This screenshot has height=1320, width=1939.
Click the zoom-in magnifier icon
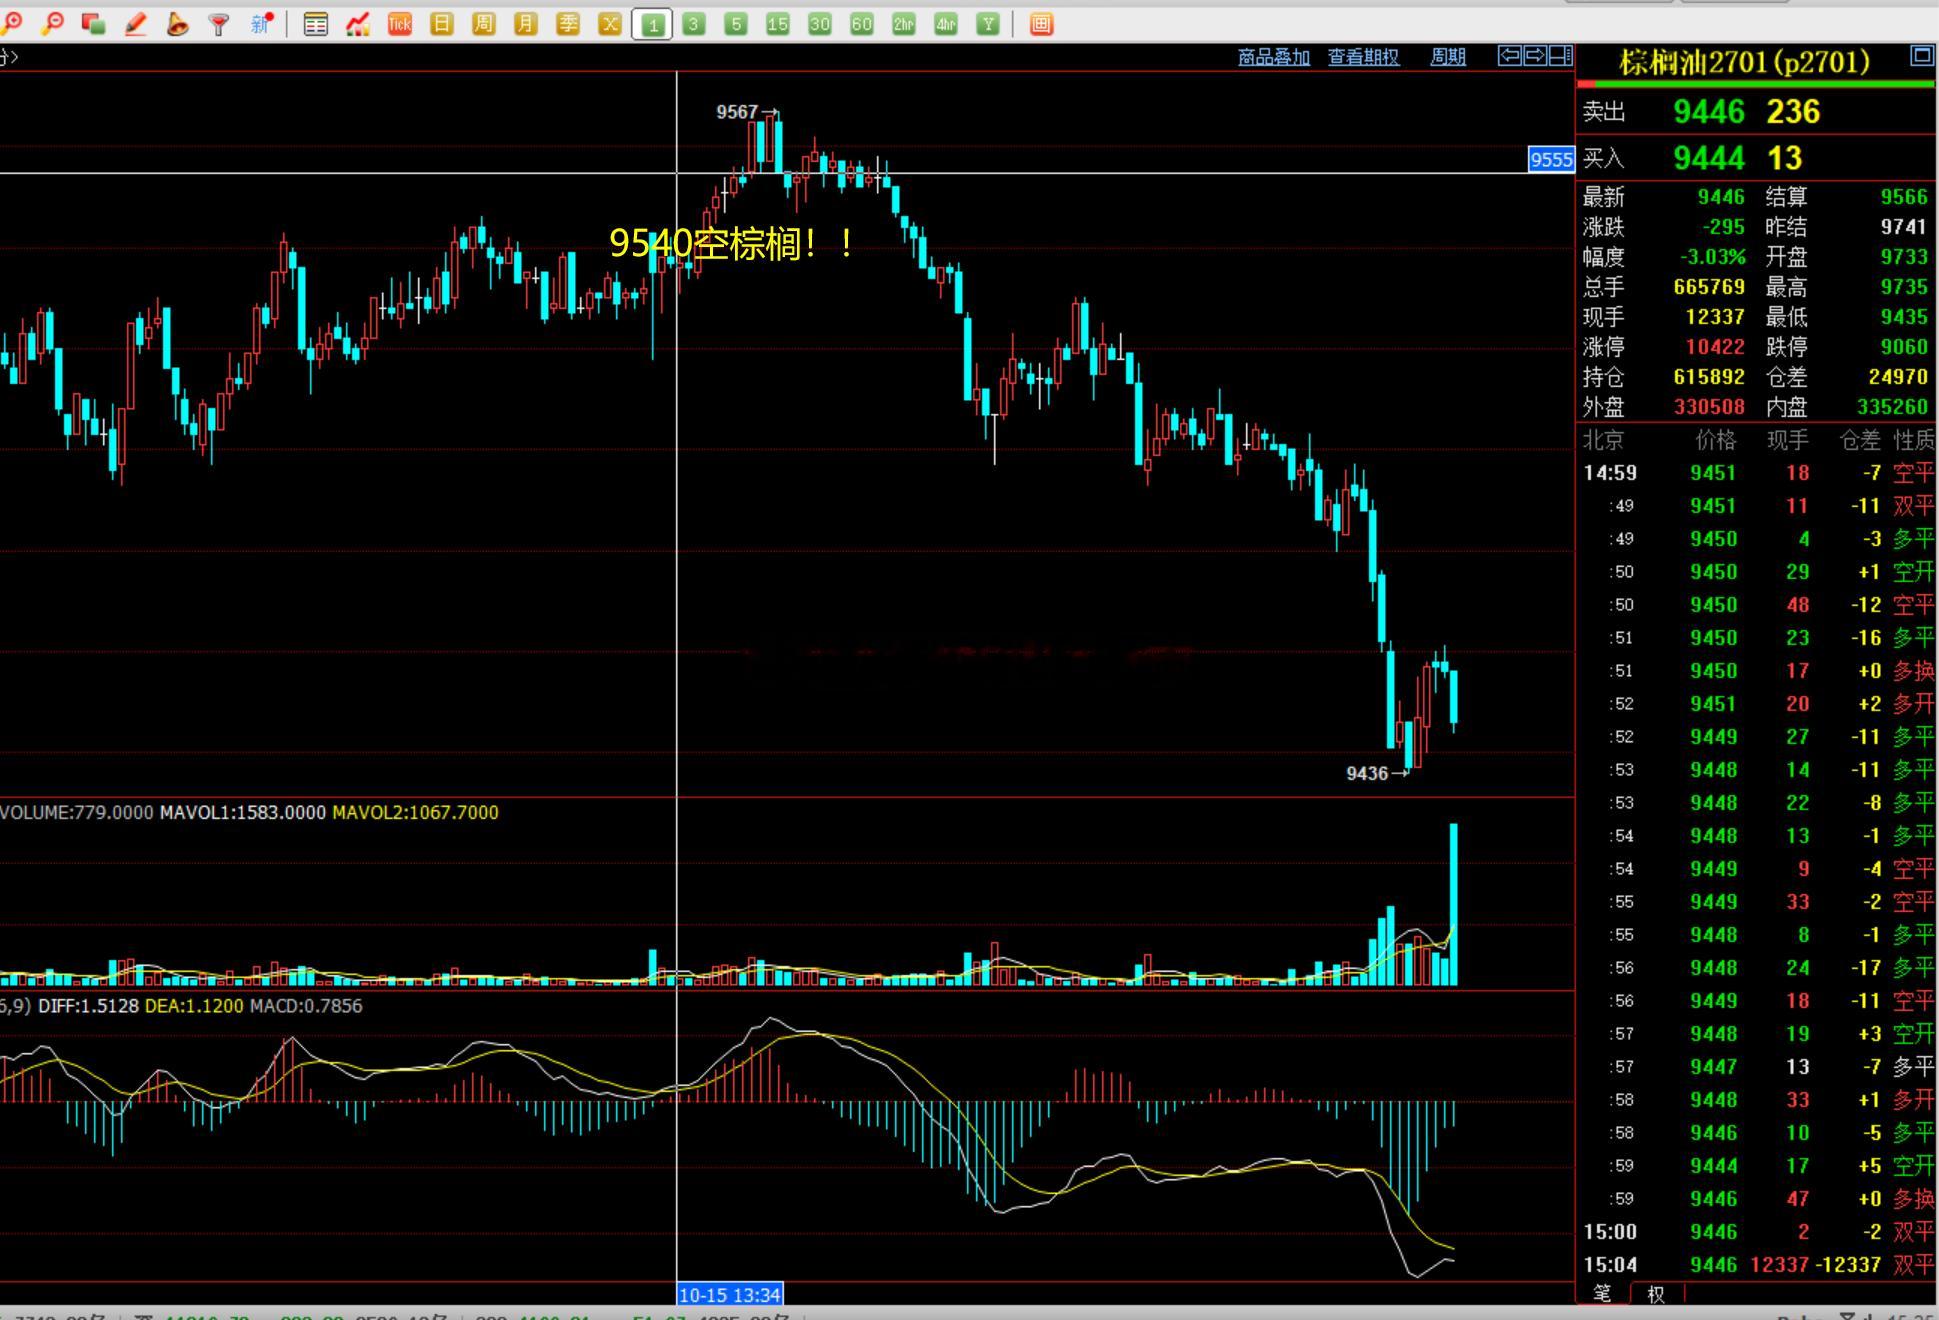(x=12, y=23)
